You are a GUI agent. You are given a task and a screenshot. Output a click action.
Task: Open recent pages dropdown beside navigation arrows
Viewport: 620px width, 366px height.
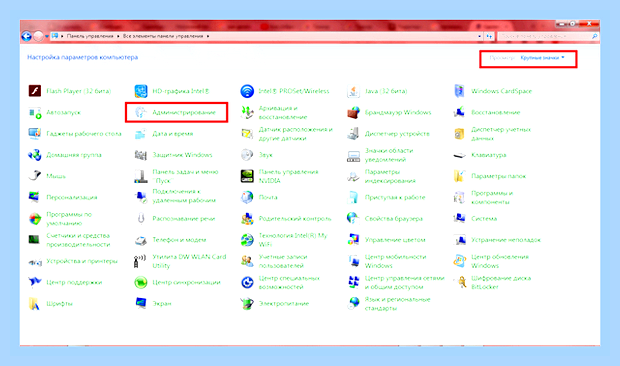[47, 36]
